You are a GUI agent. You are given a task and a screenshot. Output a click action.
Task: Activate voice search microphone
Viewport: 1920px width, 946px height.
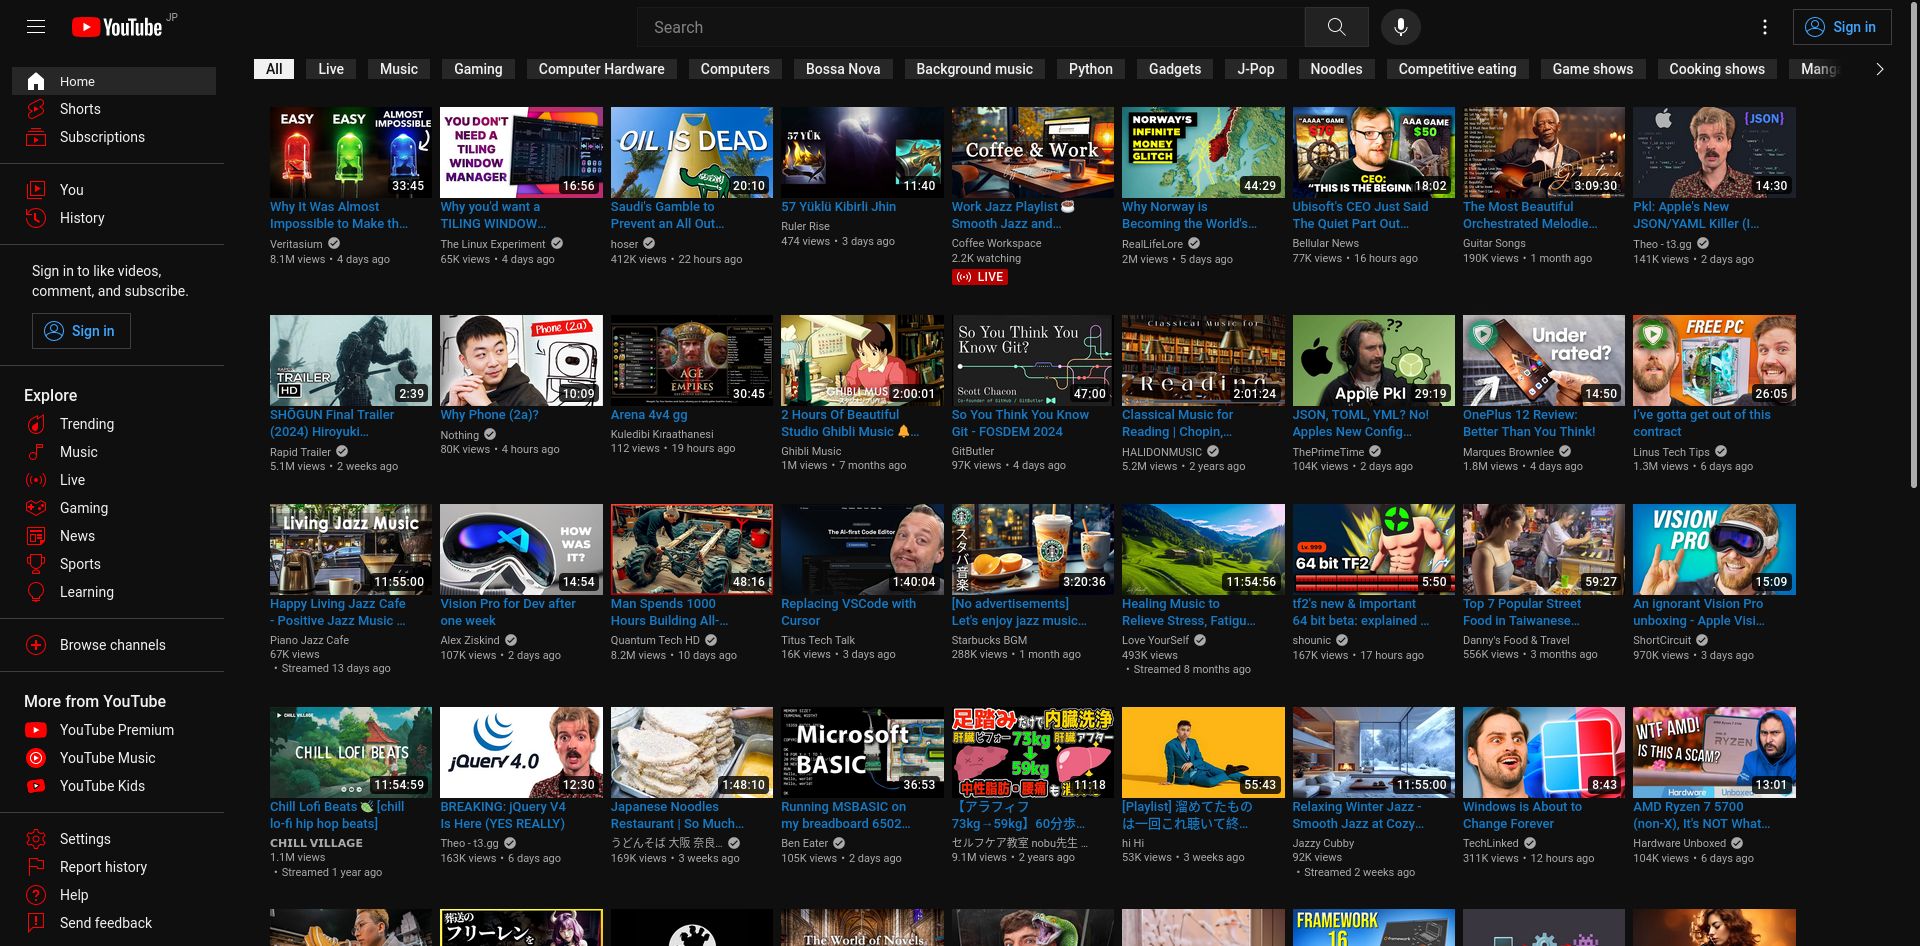[x=1401, y=27]
